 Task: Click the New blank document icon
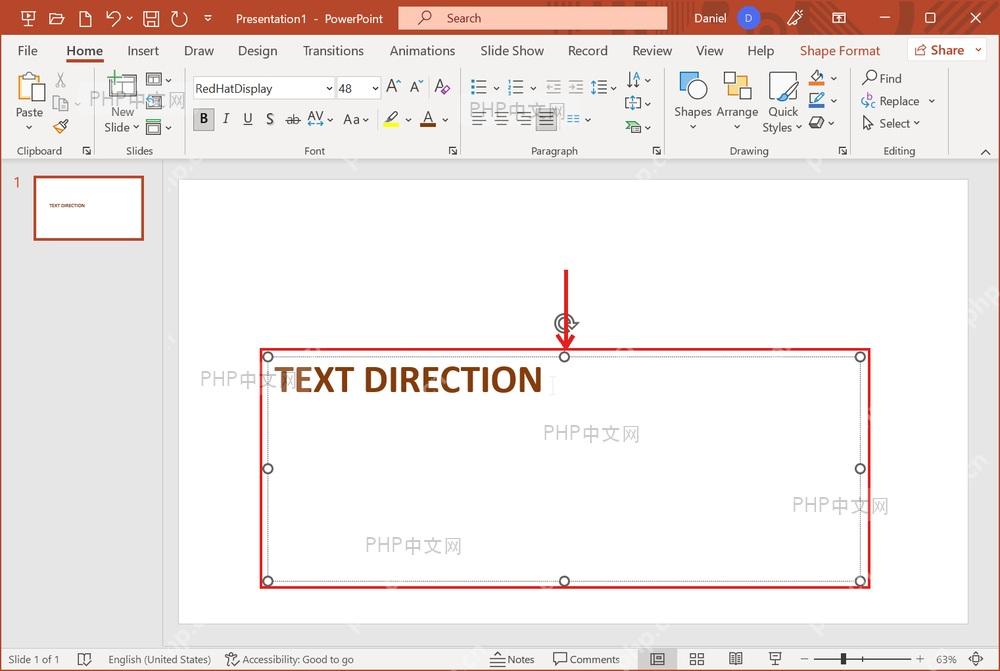coord(85,18)
